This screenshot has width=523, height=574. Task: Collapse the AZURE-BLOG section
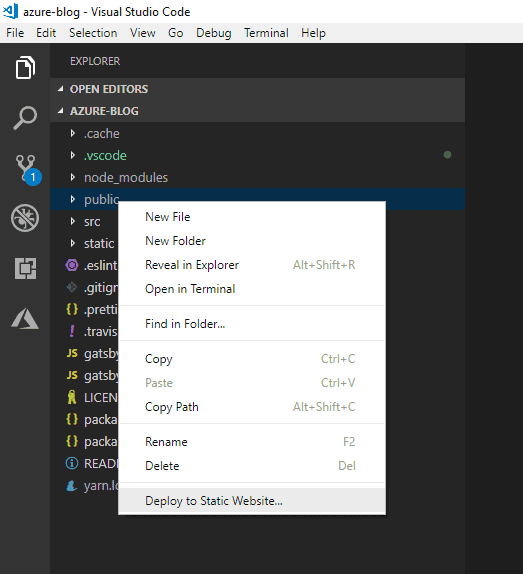coord(61,111)
